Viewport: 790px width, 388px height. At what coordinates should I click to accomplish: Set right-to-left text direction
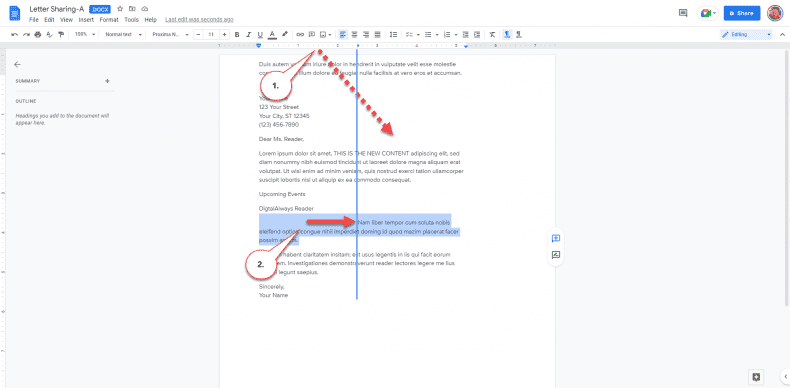tap(519, 34)
